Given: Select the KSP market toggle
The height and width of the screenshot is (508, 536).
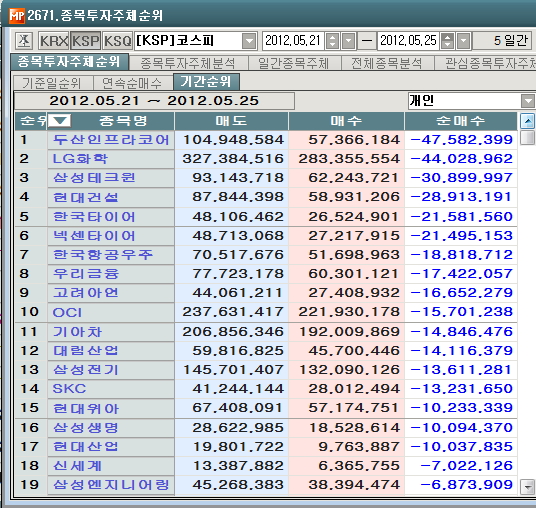Looking at the screenshot, I should point(86,41).
